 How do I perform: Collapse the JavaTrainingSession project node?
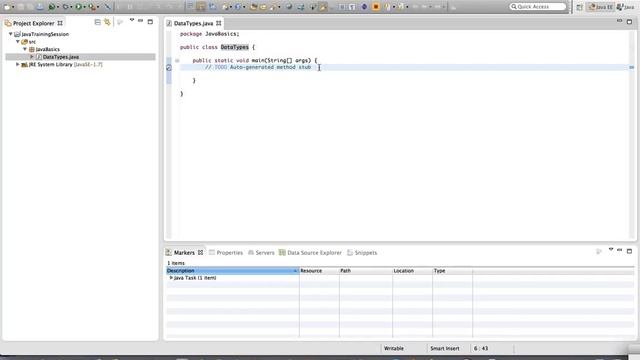point(11,34)
